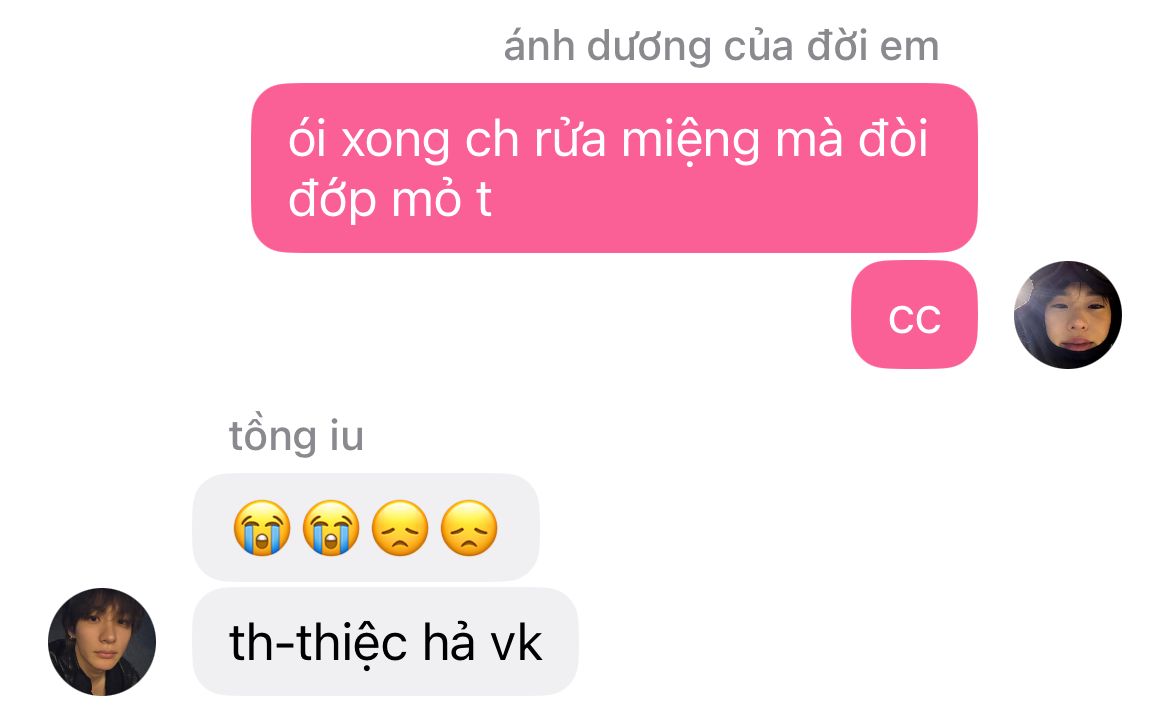Select the pink cc message bubble
1170x715 pixels.
pos(914,314)
